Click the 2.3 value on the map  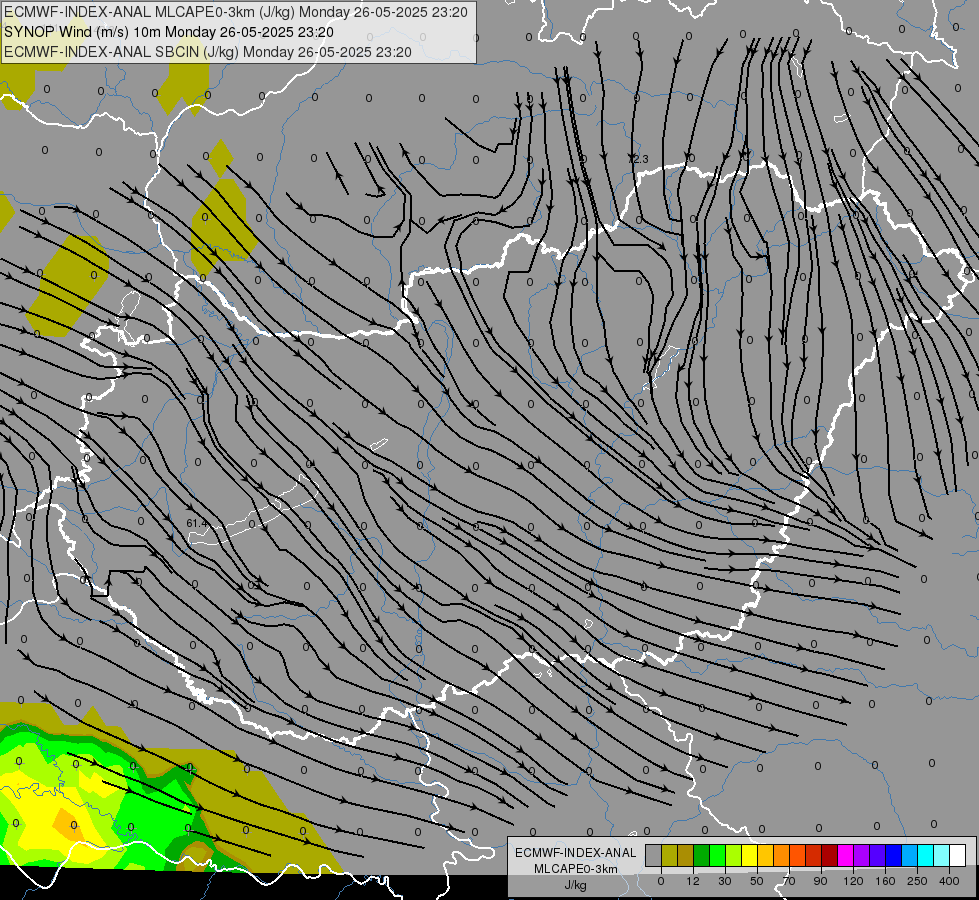click(x=640, y=159)
